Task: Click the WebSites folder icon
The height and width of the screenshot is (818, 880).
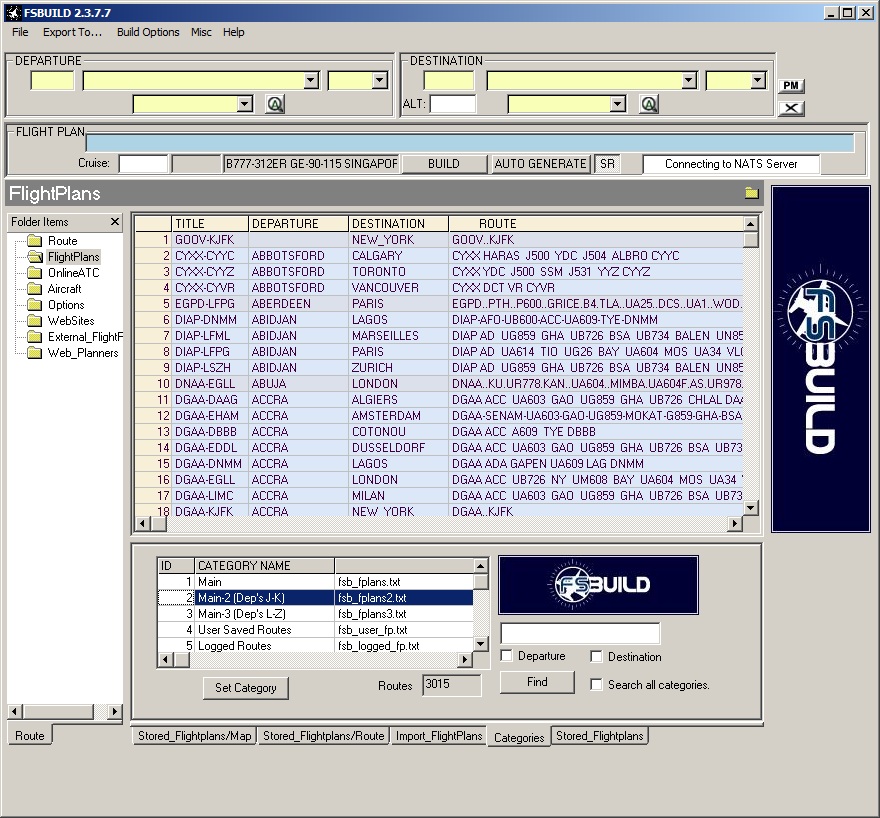Action: point(35,321)
